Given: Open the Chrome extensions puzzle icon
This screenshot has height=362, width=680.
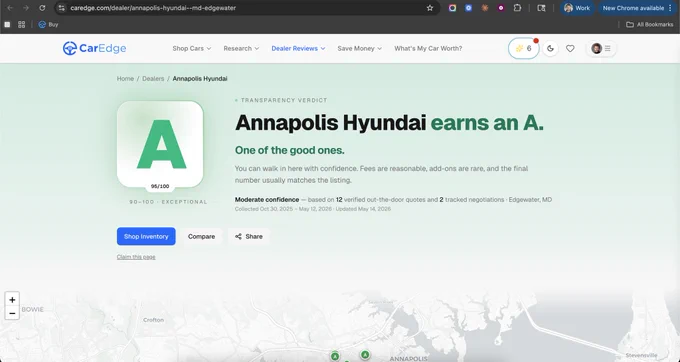Looking at the screenshot, I should pos(517,8).
